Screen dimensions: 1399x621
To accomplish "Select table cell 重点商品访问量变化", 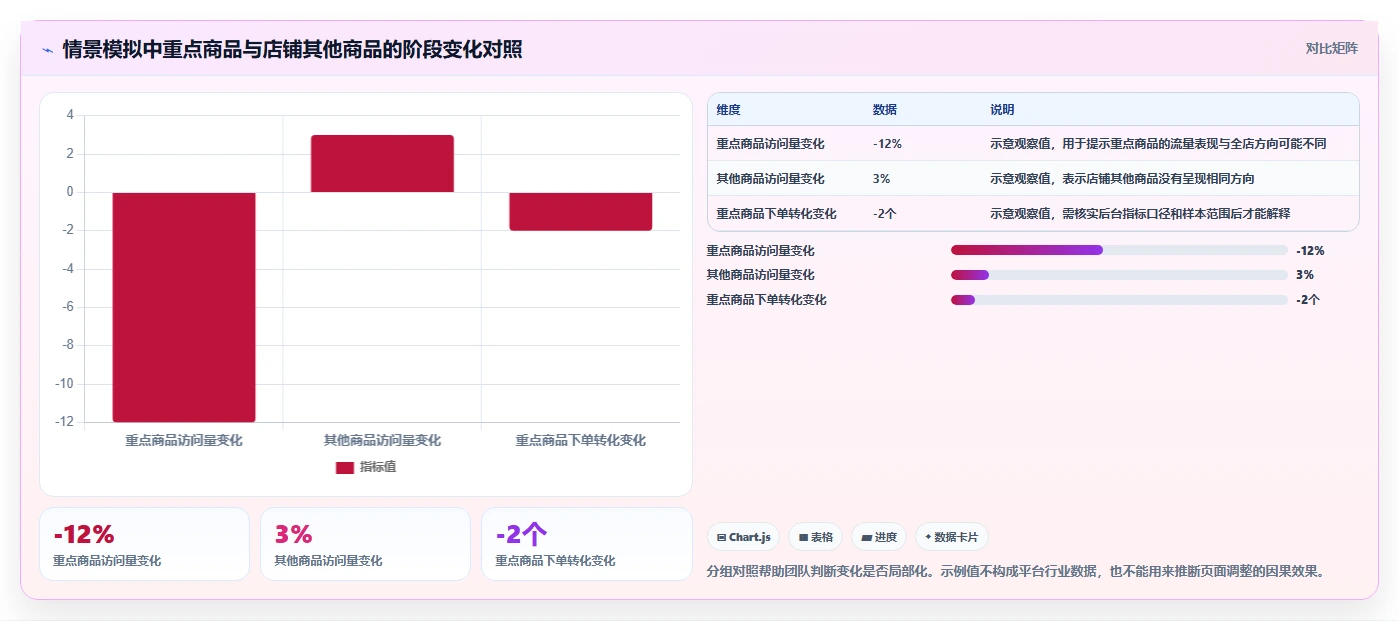I will (770, 144).
